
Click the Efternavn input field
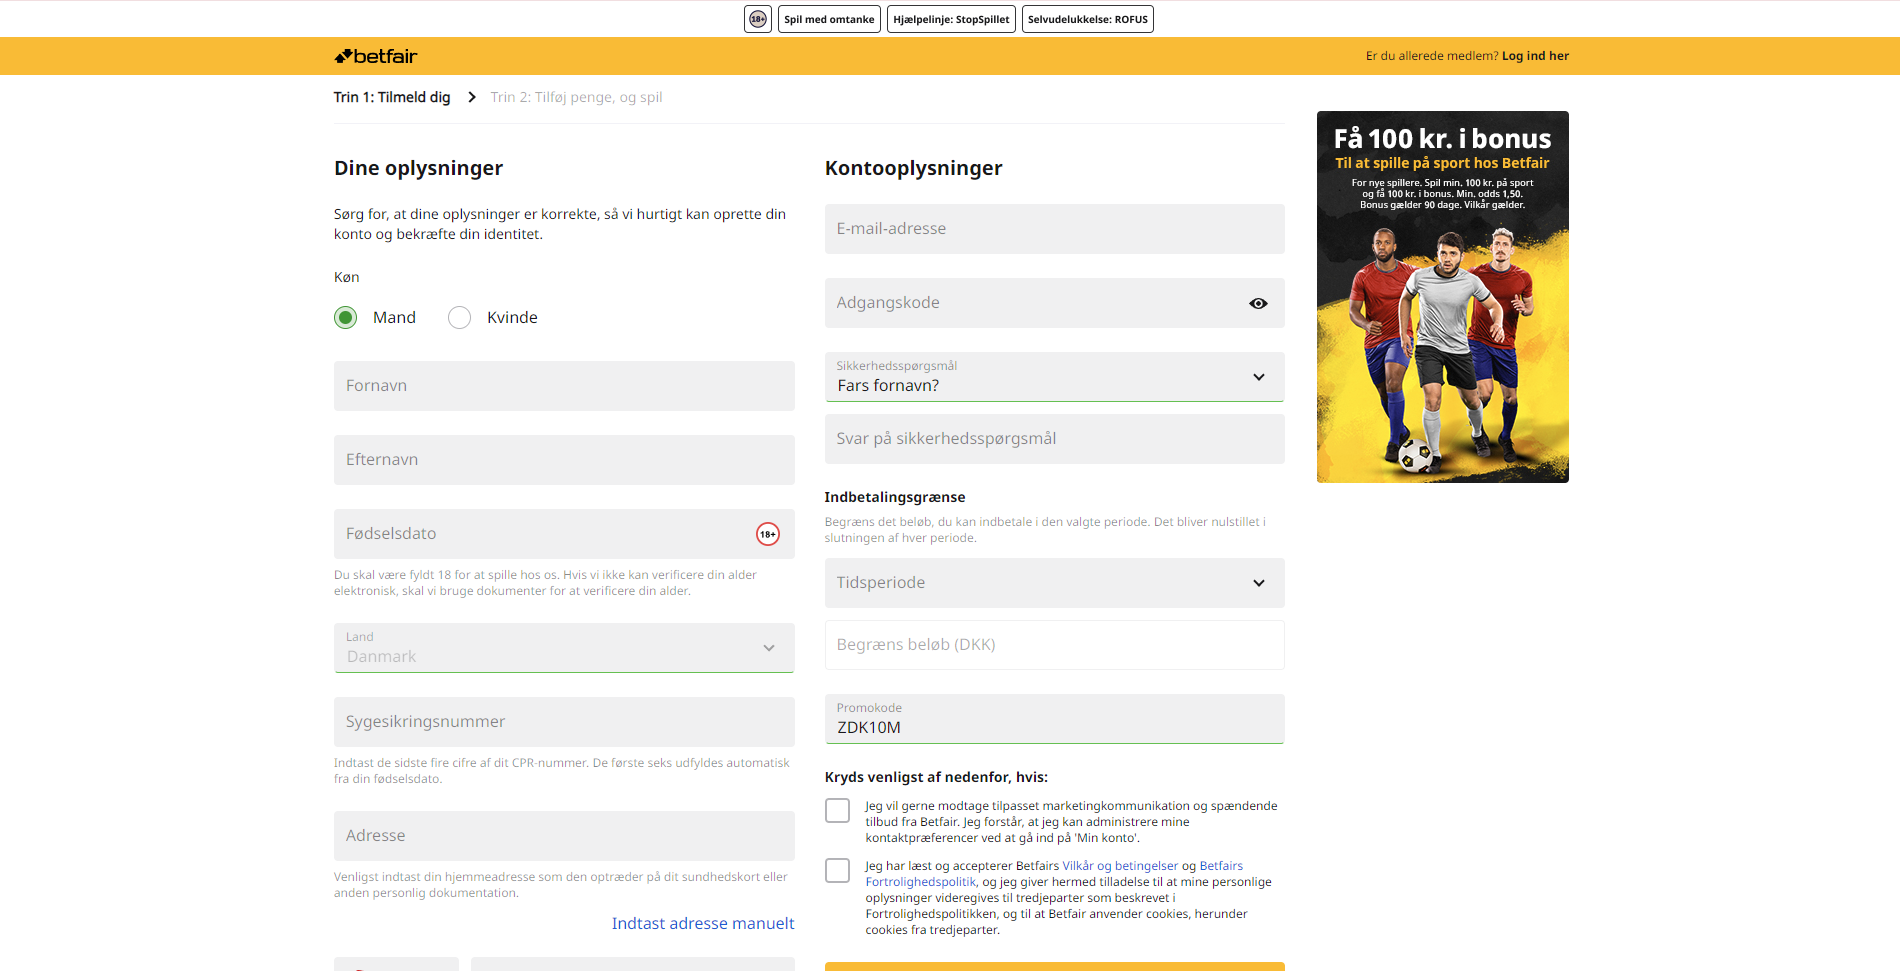(564, 460)
